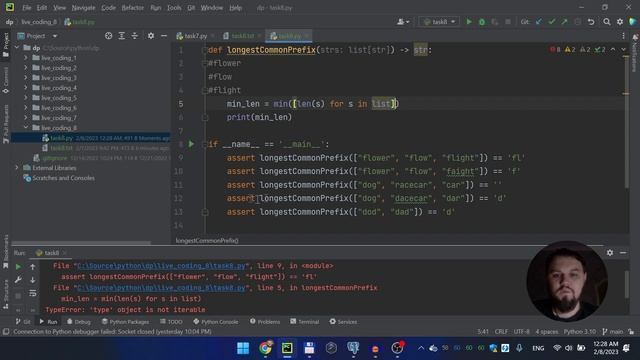Start debugging with the green bug icon
640x360 pixels.
coord(482,22)
